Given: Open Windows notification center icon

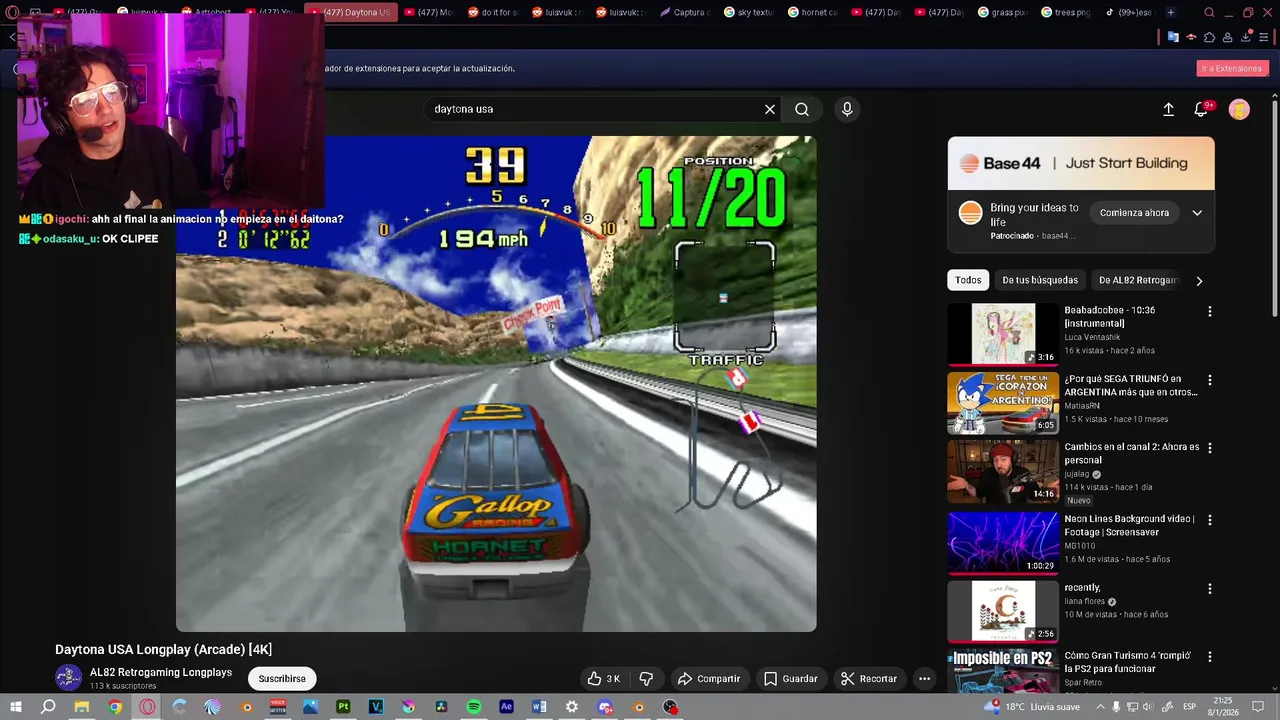Looking at the screenshot, I should pyautogui.click(x=1258, y=707).
